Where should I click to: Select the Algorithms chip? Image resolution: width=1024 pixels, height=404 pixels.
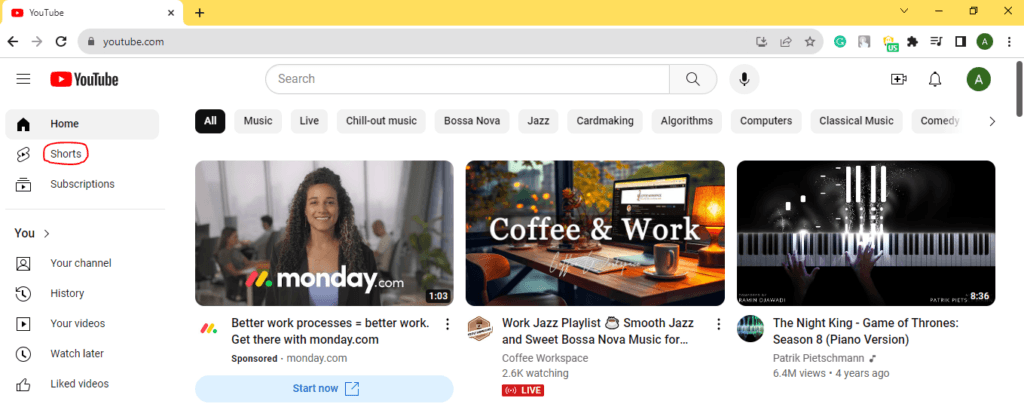coord(686,121)
